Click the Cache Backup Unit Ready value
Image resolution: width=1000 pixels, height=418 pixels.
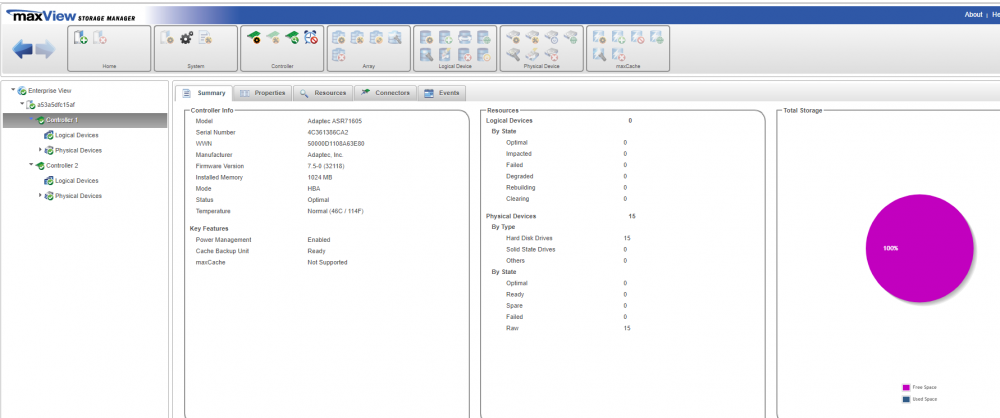click(317, 251)
